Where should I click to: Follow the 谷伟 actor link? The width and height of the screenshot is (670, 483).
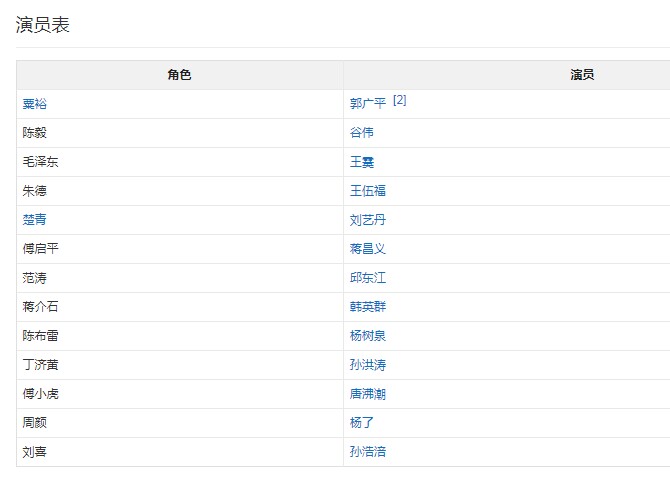pos(361,132)
